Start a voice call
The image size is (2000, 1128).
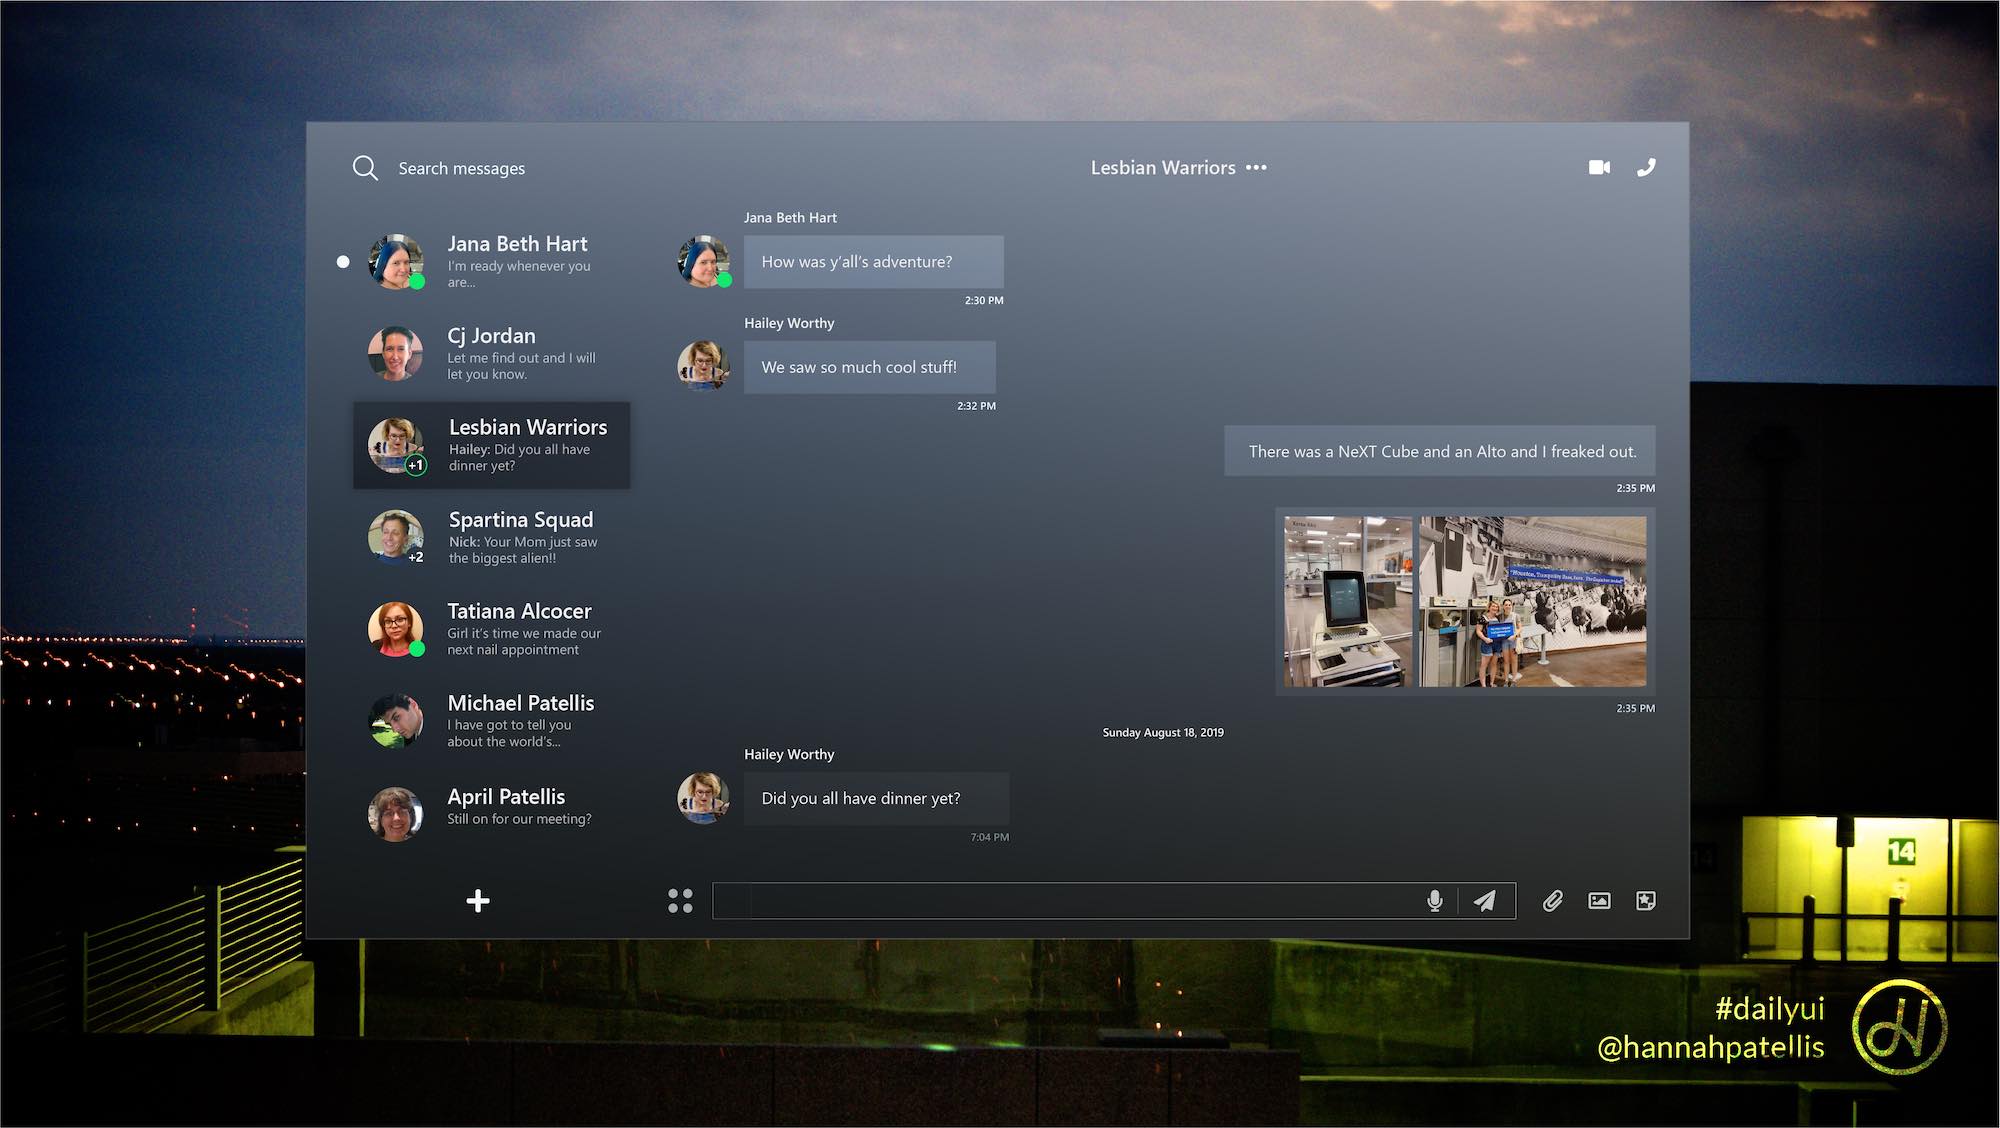[1646, 167]
